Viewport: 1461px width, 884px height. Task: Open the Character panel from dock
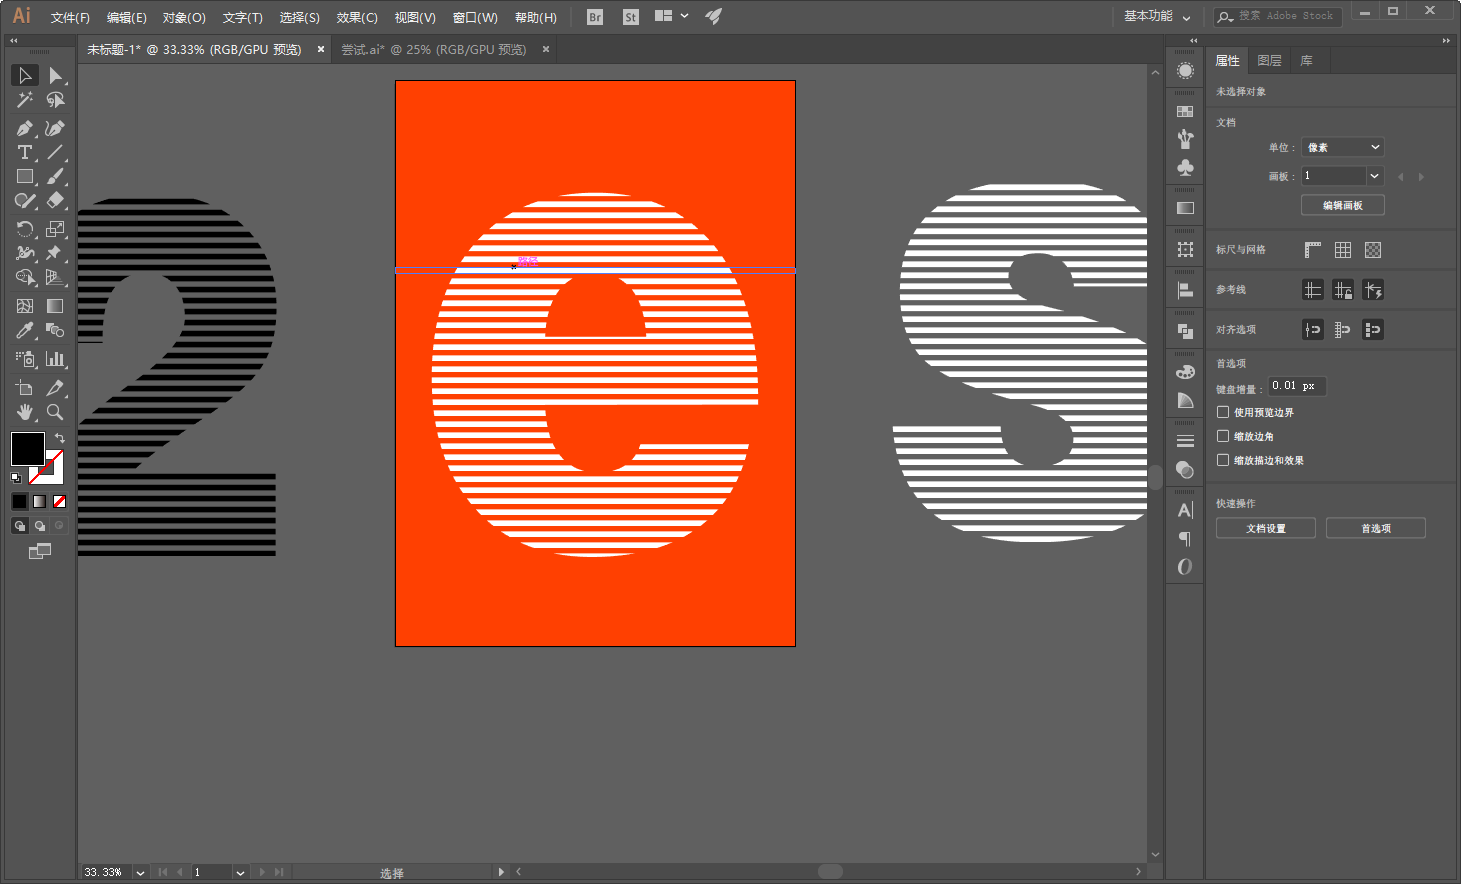1185,510
